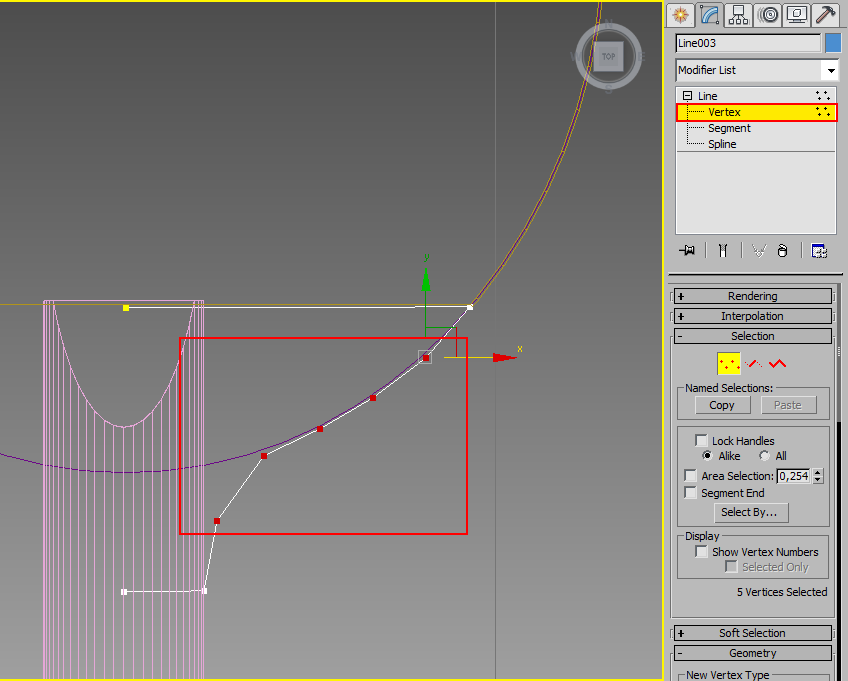
Task: Click the '5 Vertices Selected' status text
Action: [x=782, y=592]
